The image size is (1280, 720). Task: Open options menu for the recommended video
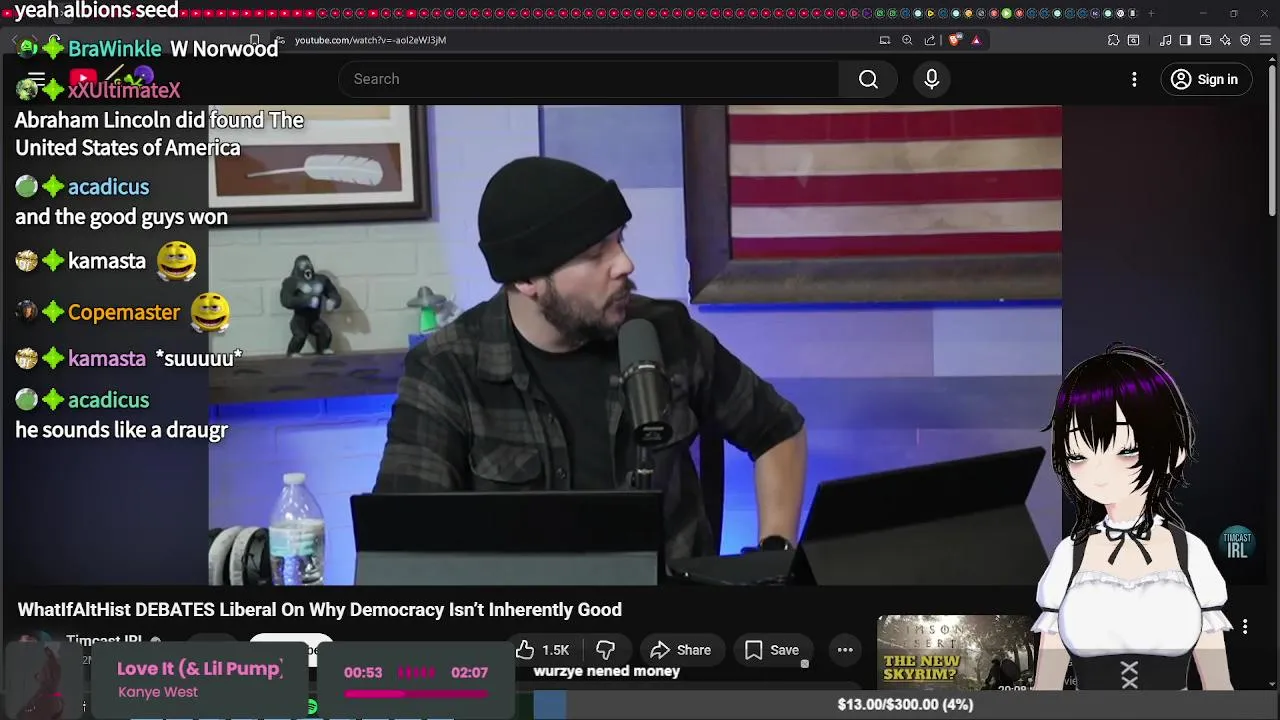[1245, 626]
